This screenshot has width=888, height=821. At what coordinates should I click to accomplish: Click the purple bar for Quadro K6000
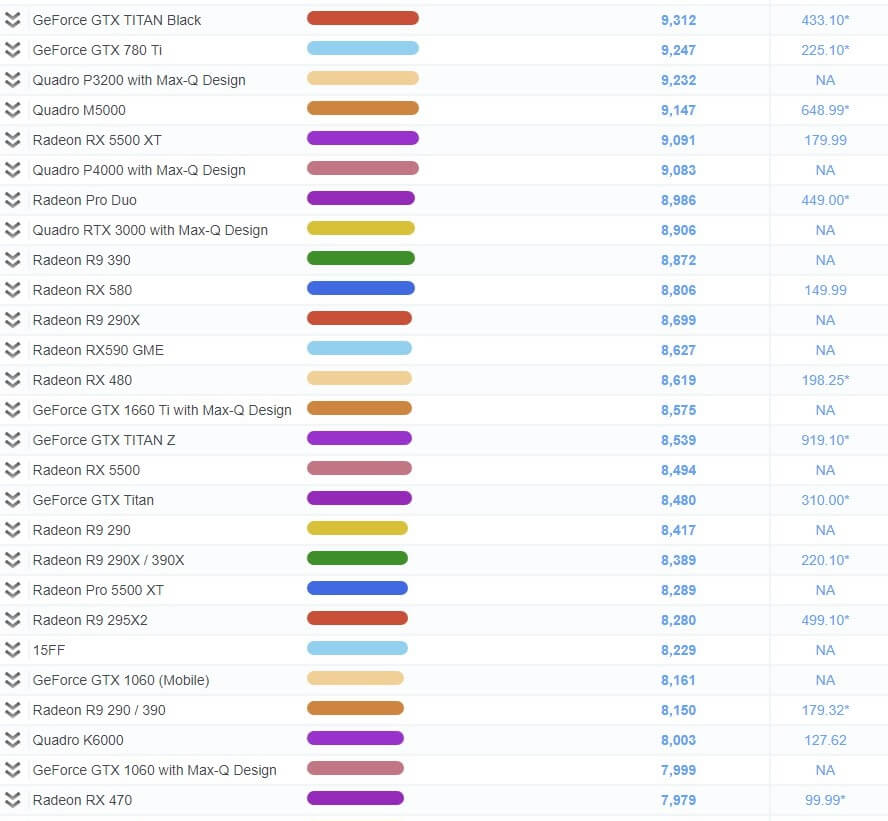coord(355,738)
